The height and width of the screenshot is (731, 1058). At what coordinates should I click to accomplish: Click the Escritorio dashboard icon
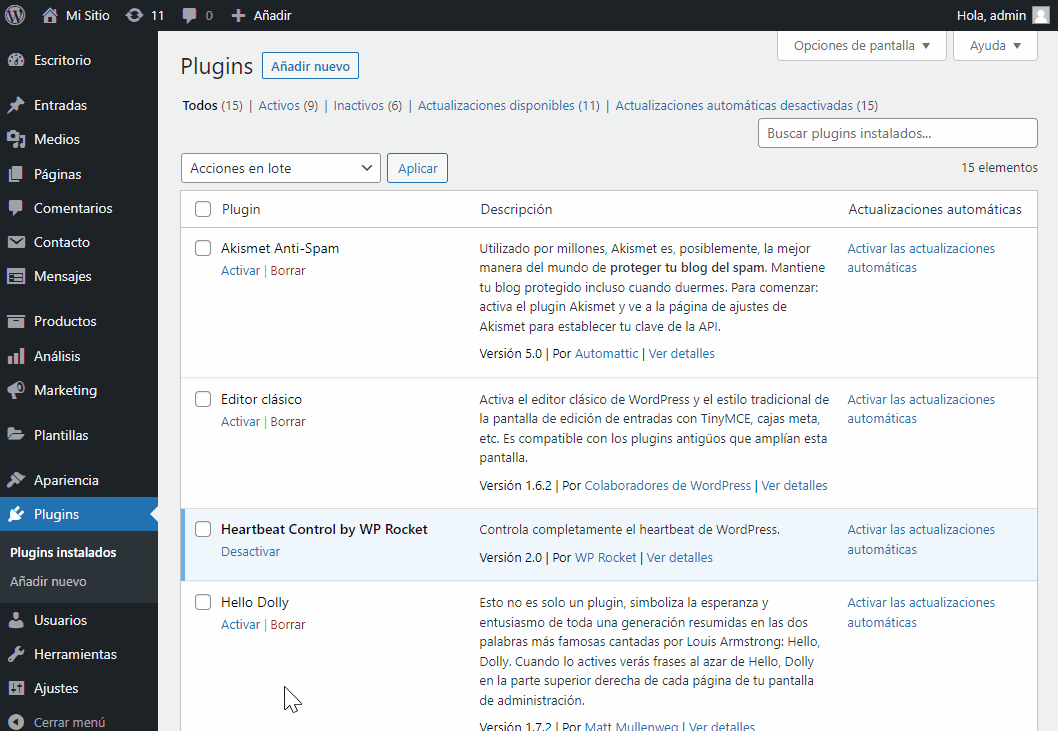pos(16,60)
